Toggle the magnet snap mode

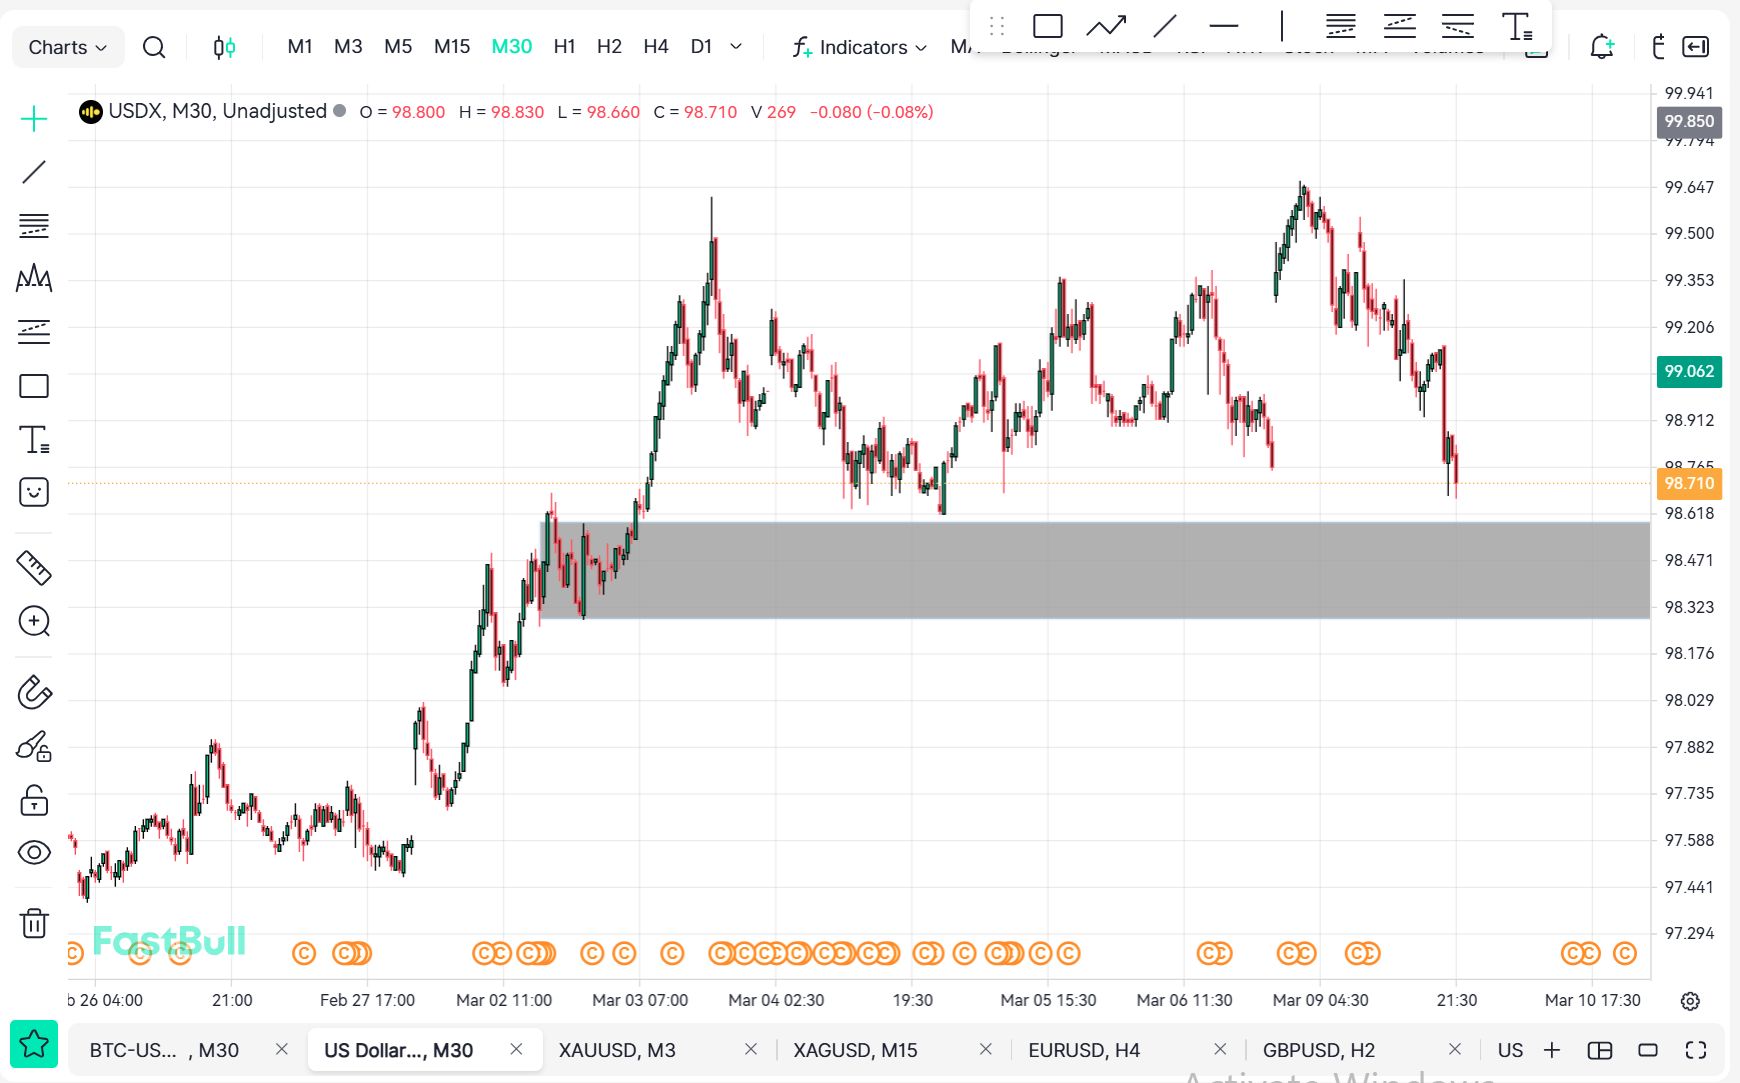34,692
